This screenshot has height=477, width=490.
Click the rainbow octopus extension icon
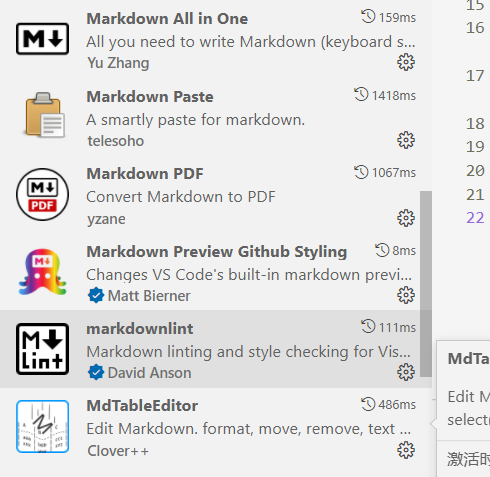click(42, 272)
